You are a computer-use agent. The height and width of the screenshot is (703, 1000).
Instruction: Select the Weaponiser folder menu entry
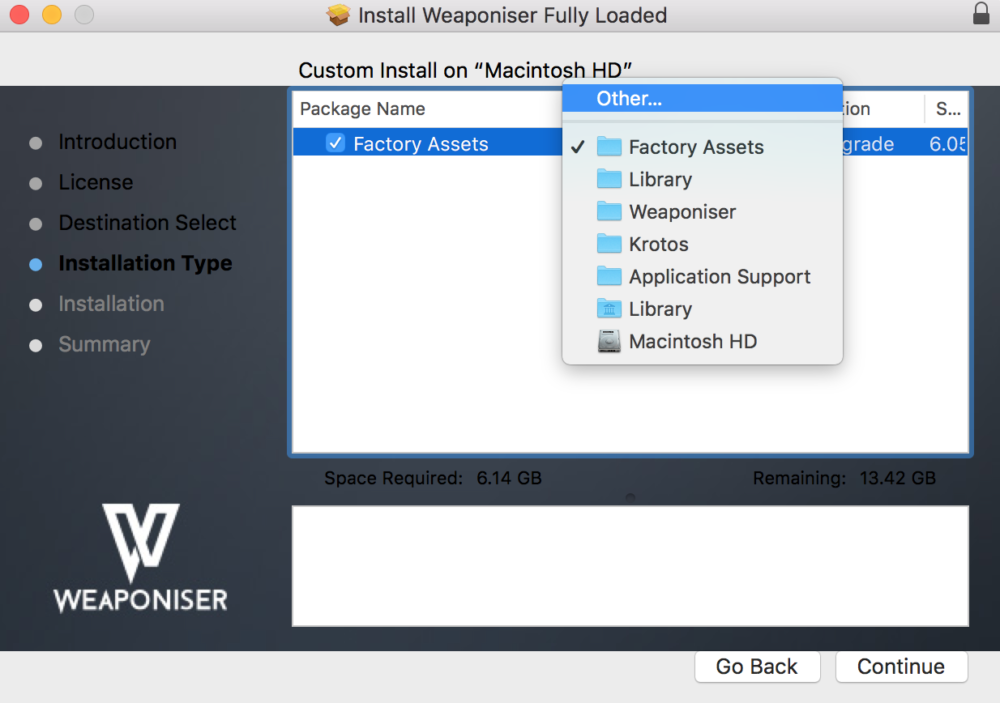pos(702,212)
